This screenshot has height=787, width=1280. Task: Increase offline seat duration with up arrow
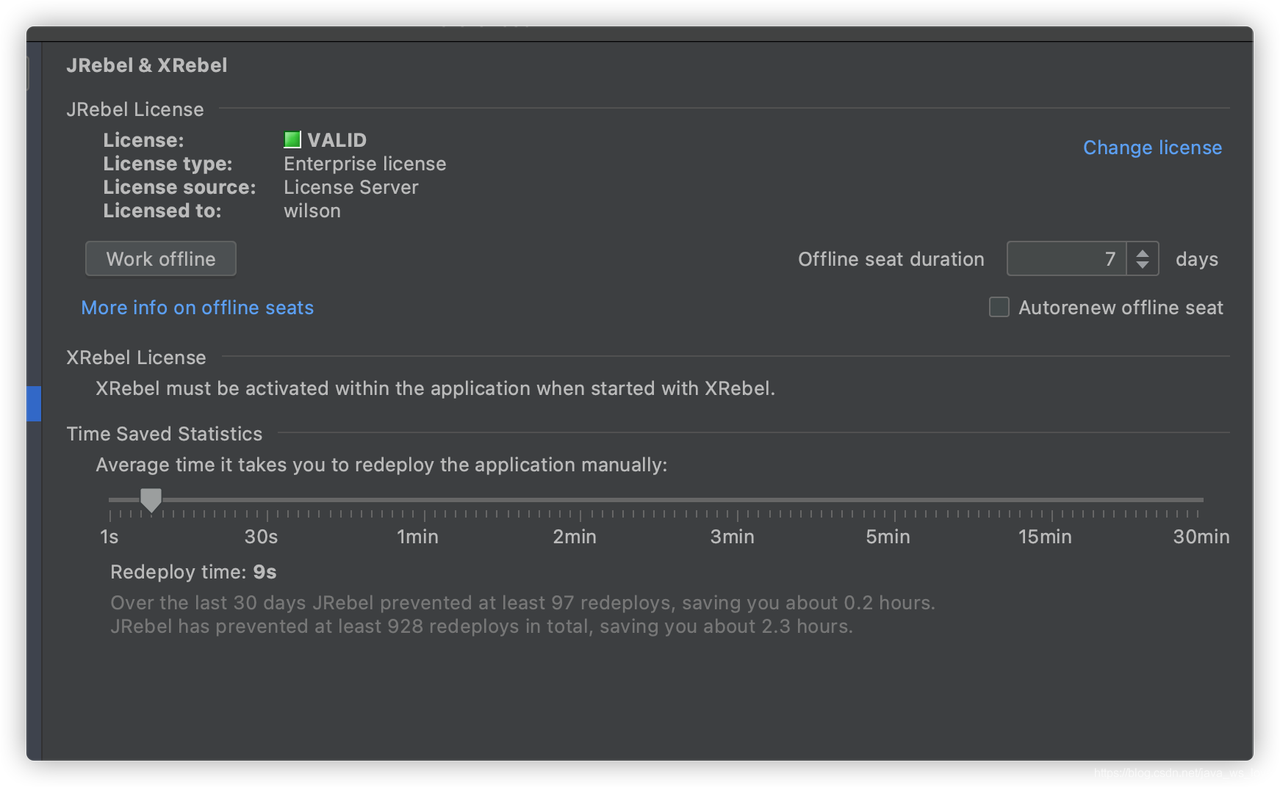[1143, 252]
